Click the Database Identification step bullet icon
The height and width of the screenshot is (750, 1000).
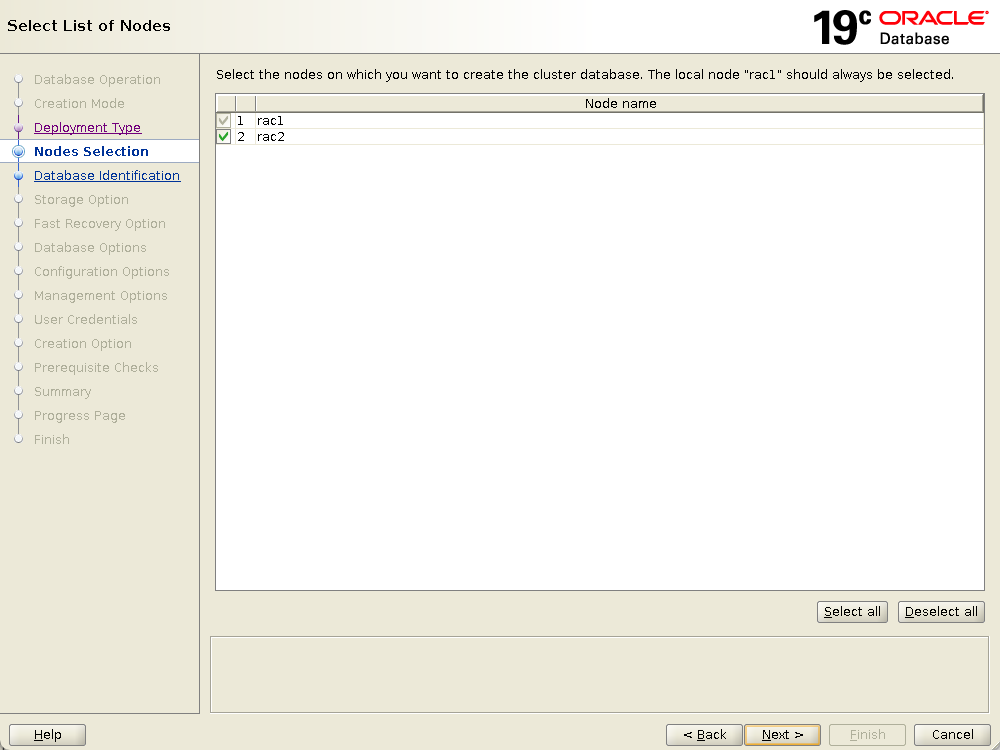point(18,176)
